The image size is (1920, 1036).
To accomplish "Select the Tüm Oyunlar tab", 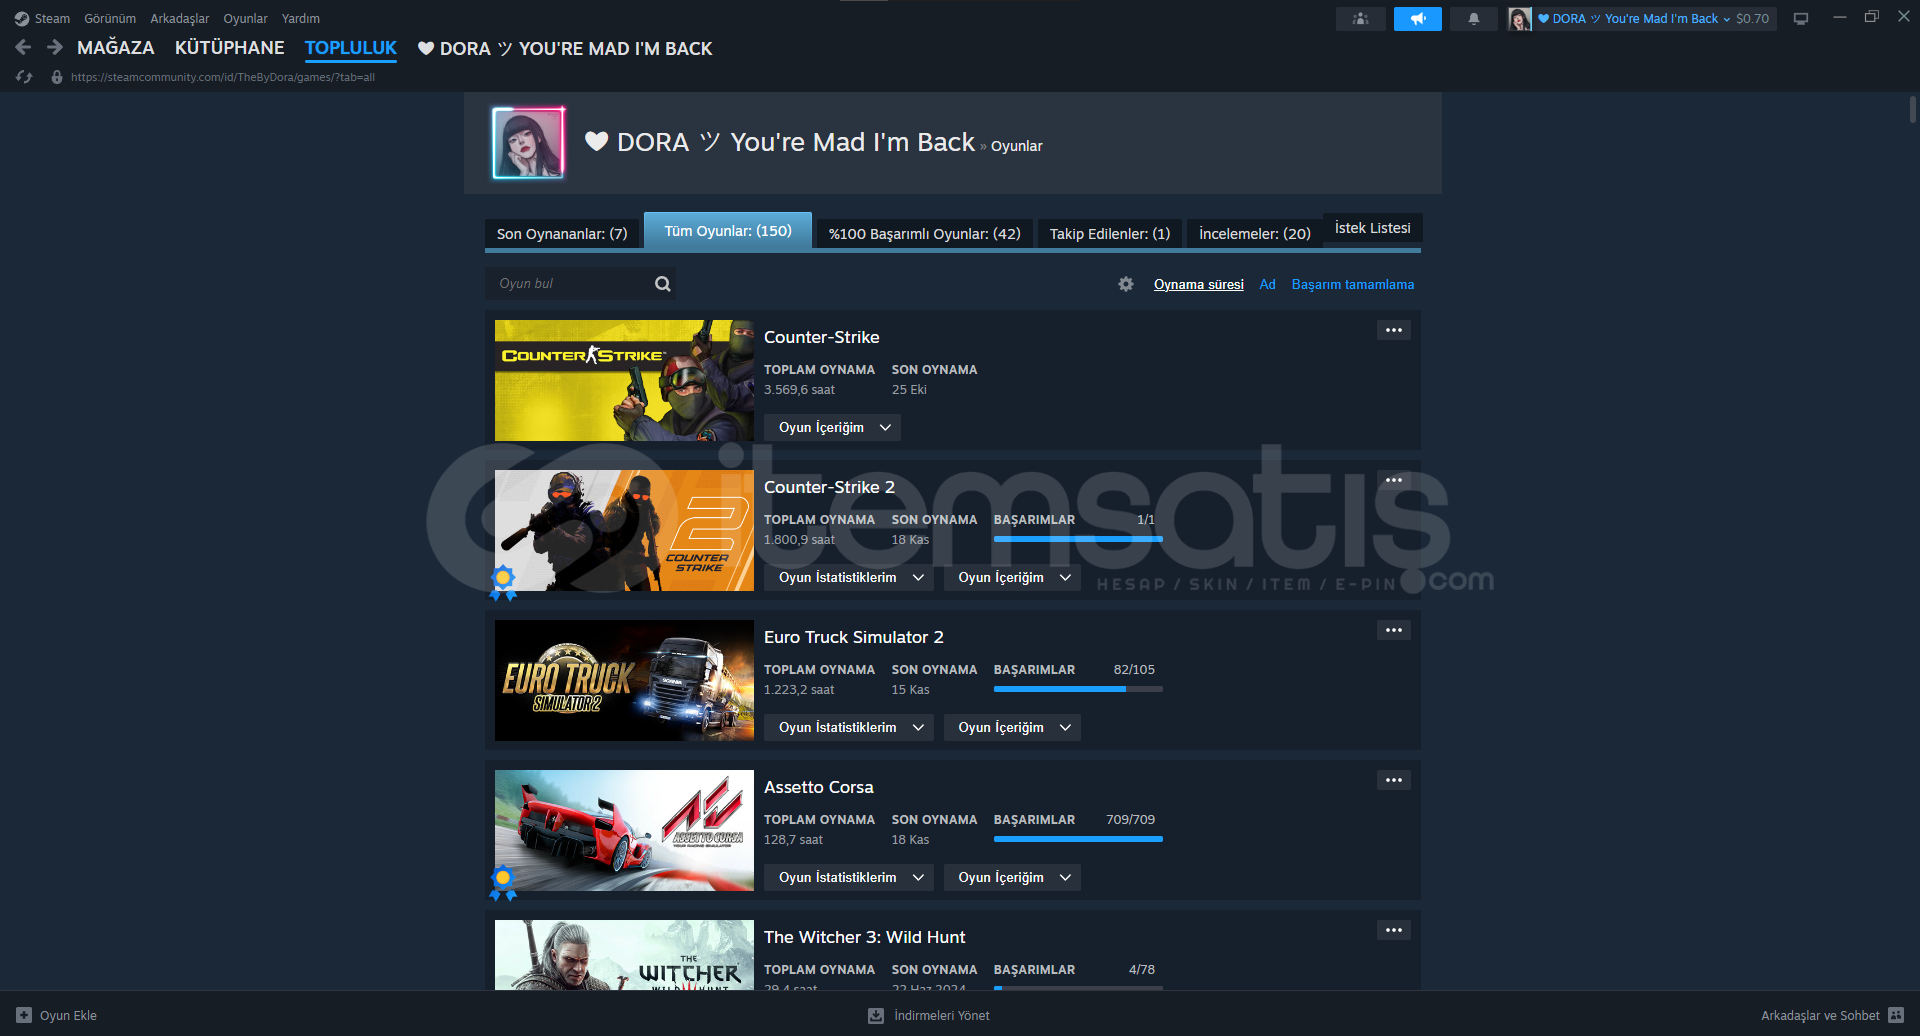I will [x=728, y=231].
